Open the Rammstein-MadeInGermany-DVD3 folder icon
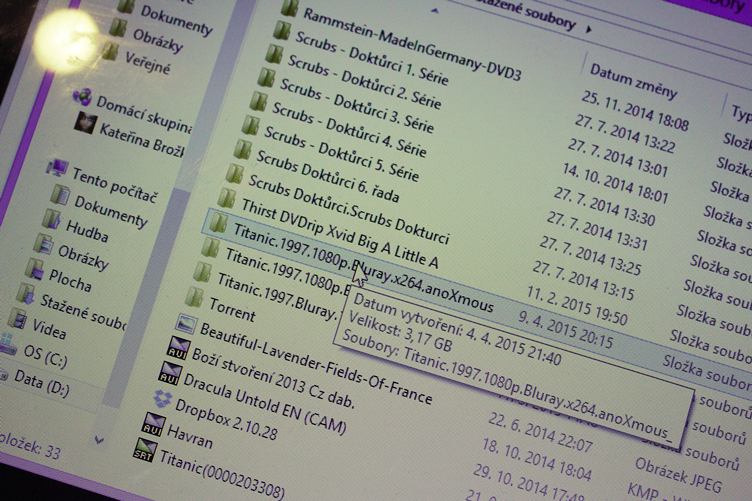 point(289,8)
